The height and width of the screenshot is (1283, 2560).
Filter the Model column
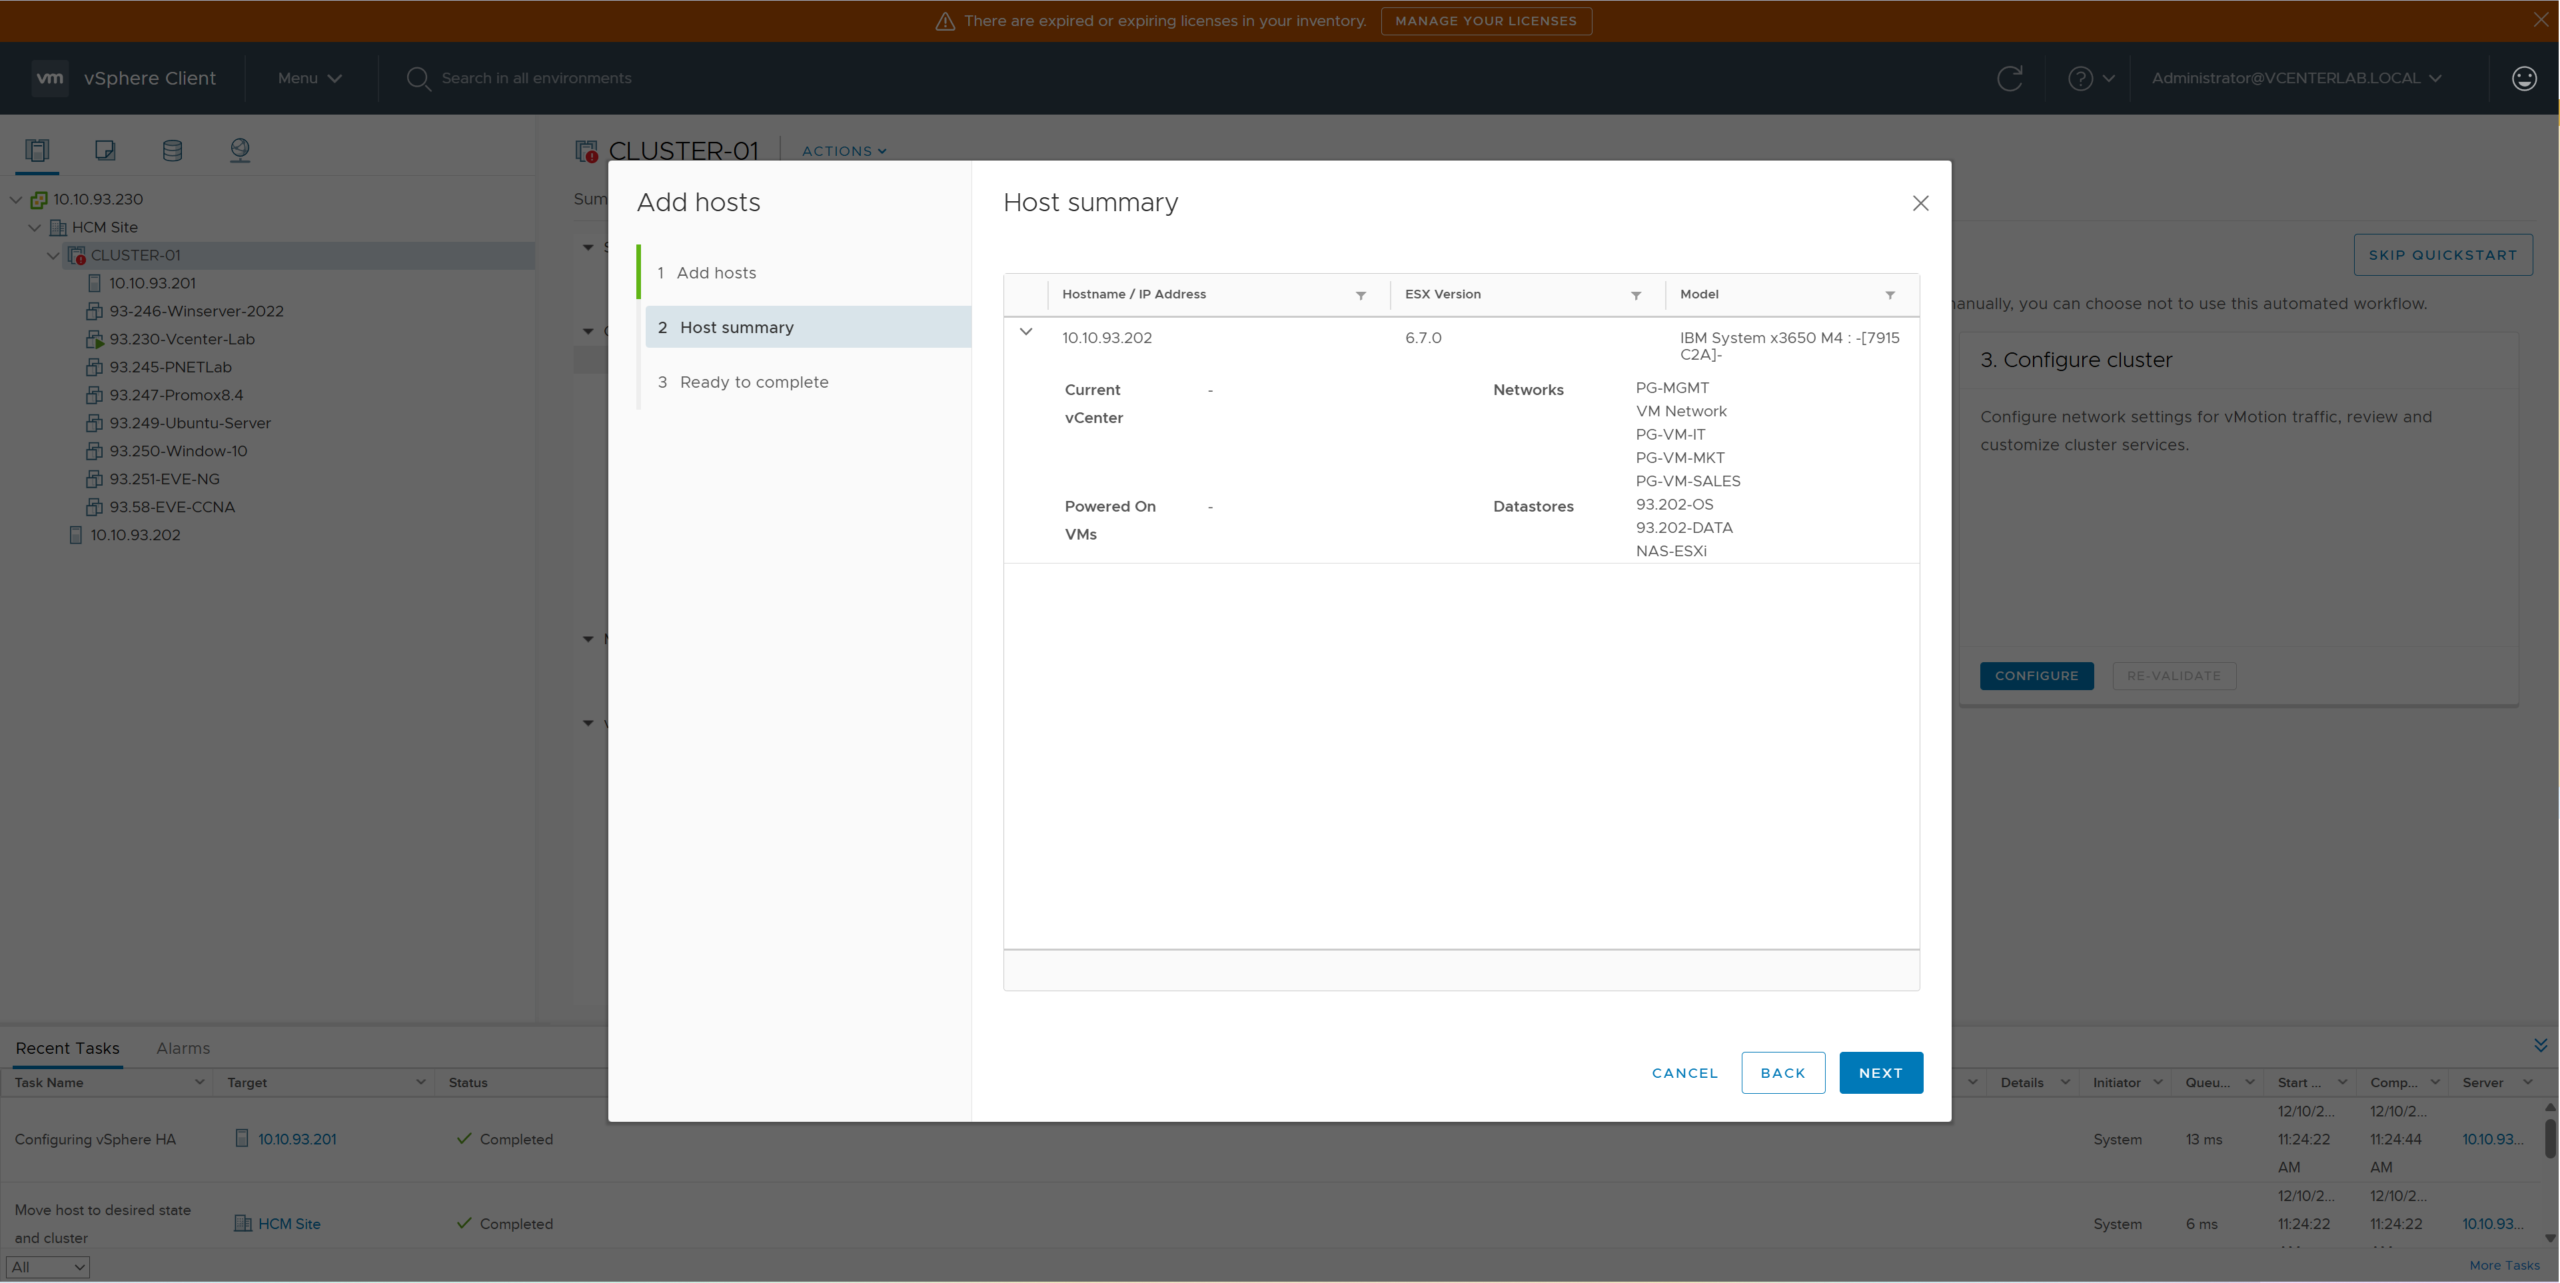pyautogui.click(x=1890, y=295)
